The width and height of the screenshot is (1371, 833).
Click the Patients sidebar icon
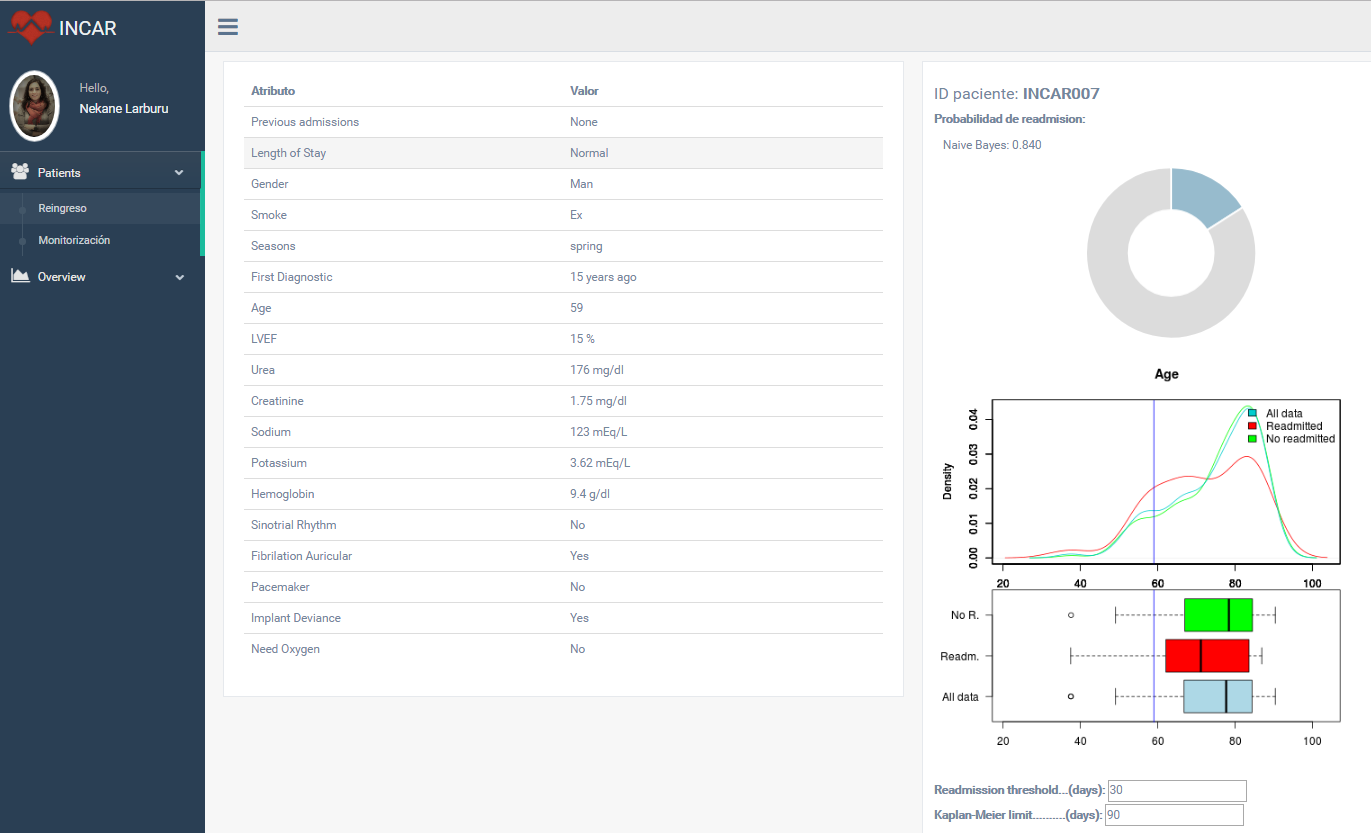point(19,171)
